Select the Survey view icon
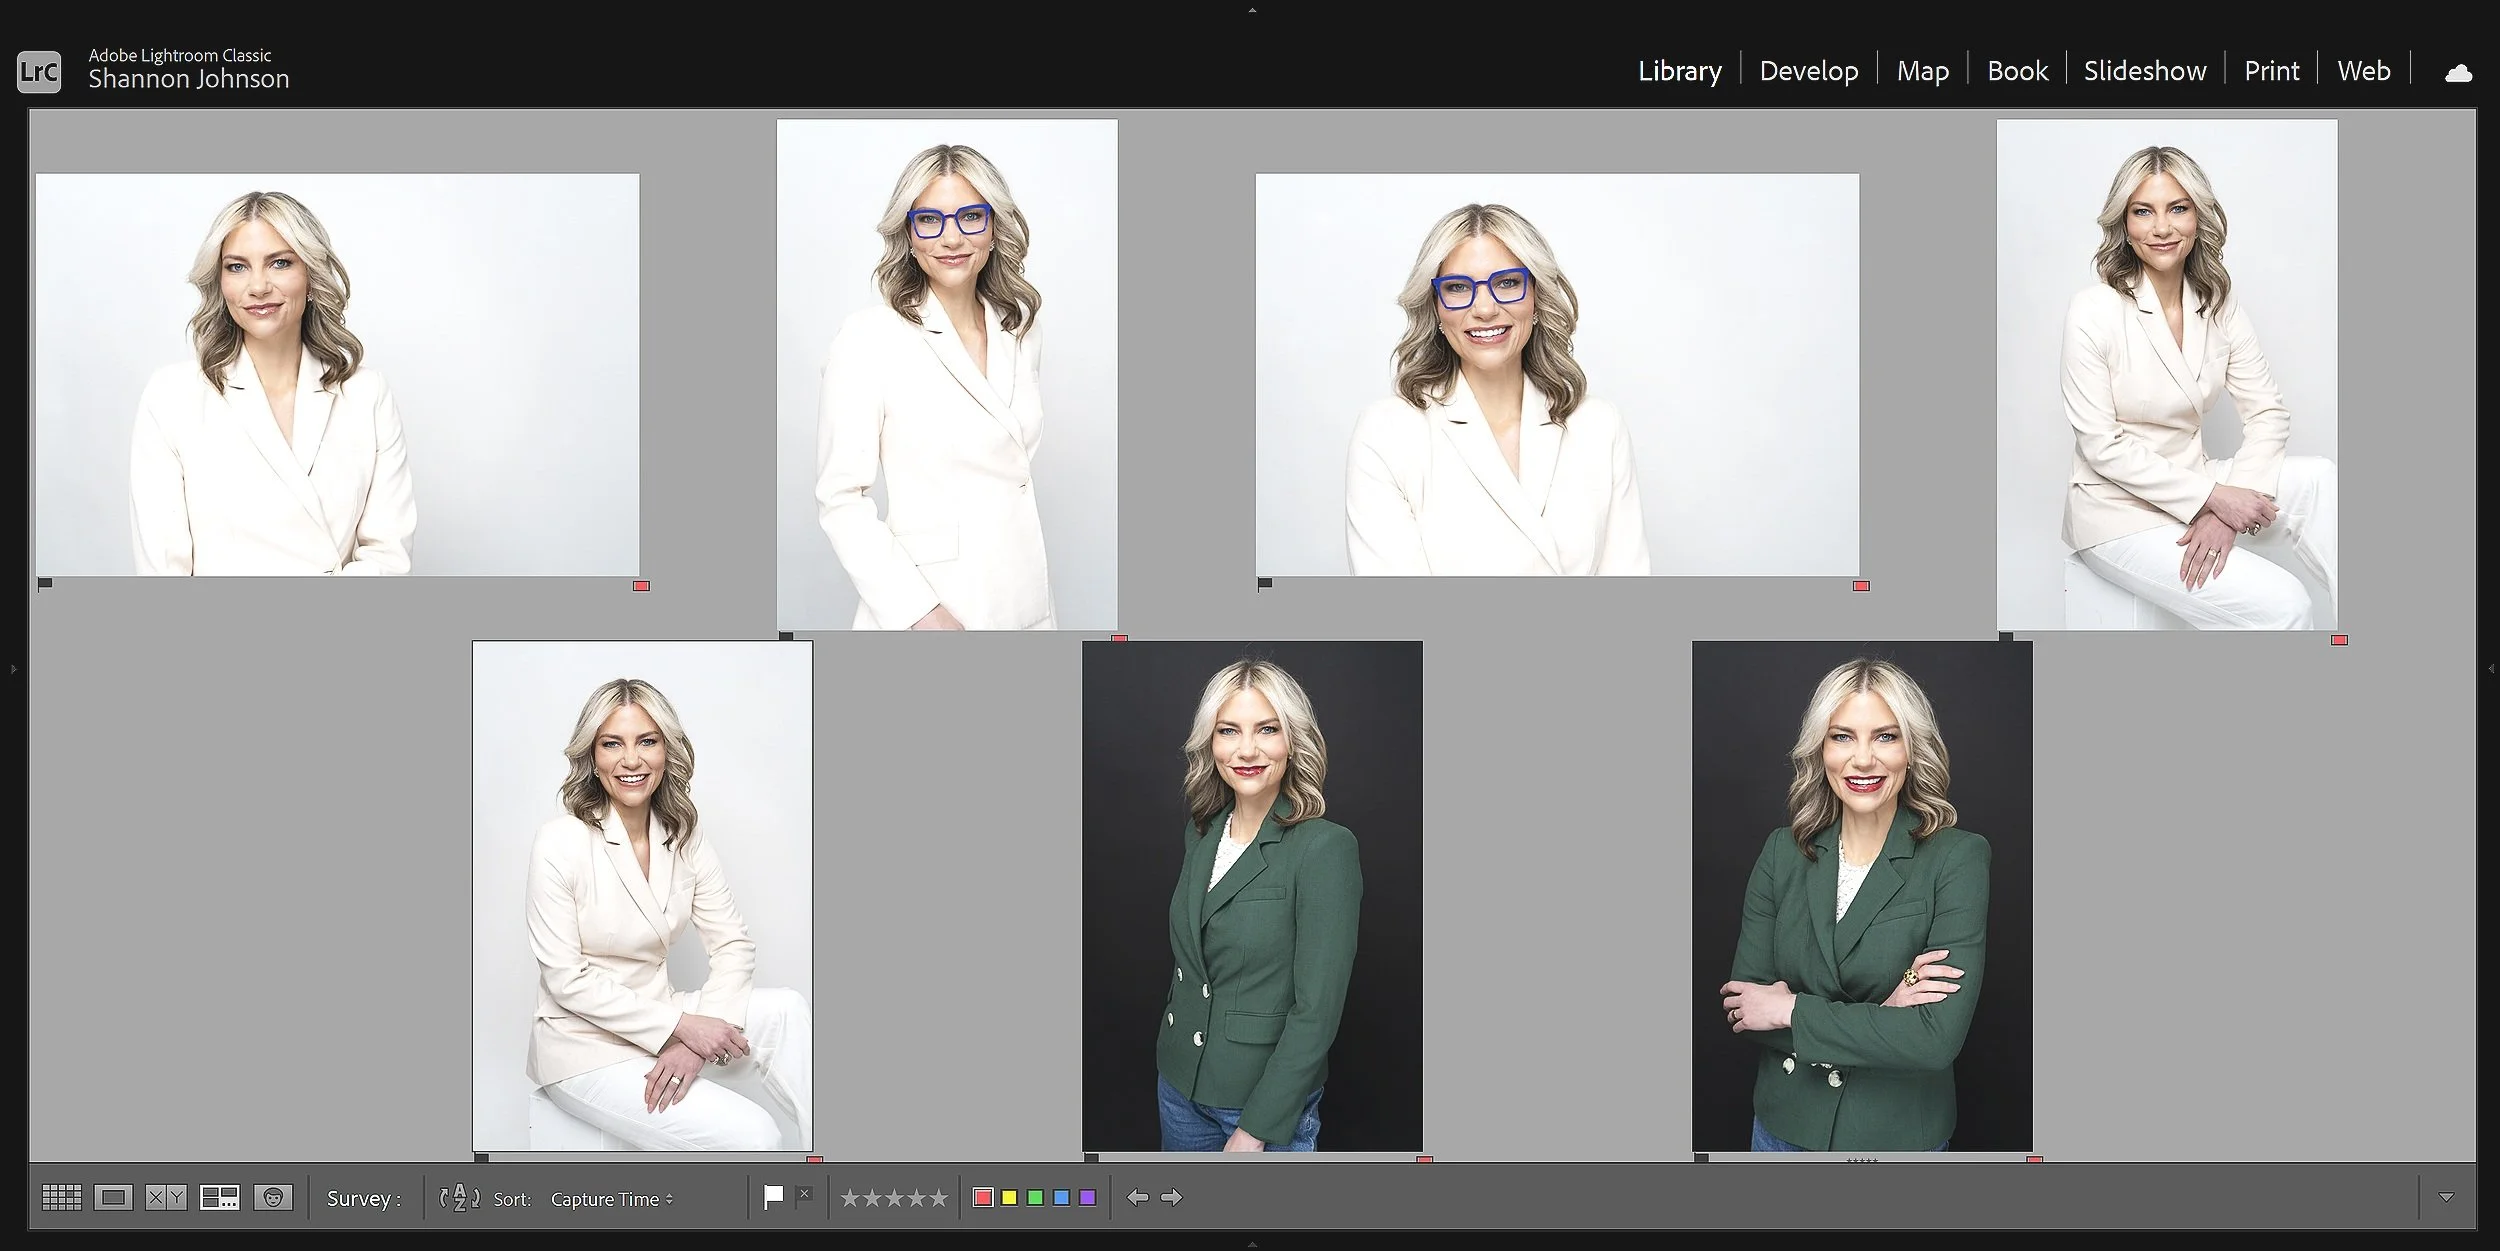The width and height of the screenshot is (2500, 1251). (x=219, y=1197)
